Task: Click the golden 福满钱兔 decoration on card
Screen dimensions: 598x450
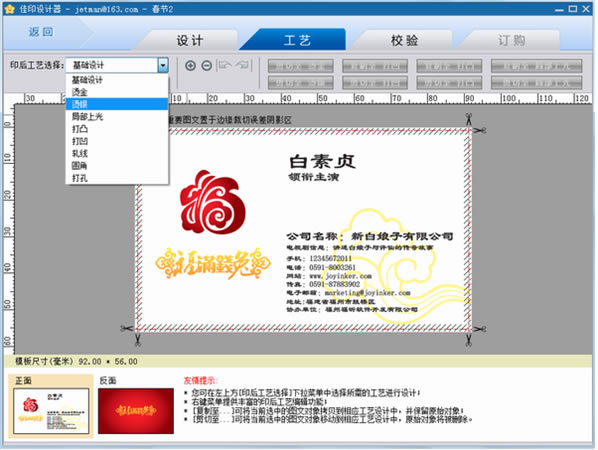Action: pos(213,263)
